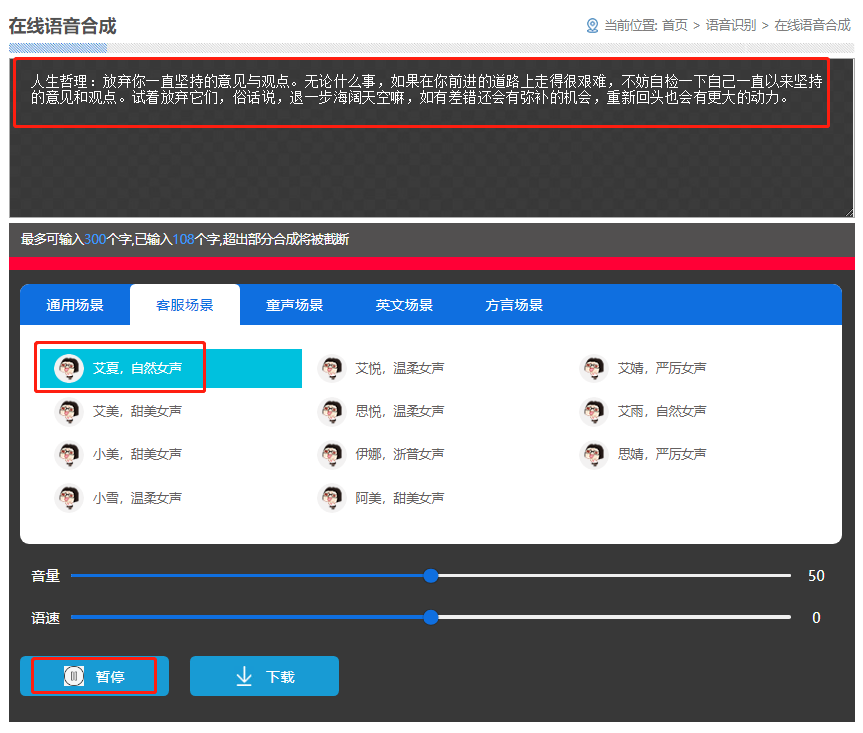Screen dimensions: 863x733
Task: Switch to 客服场景 tab
Action: [185, 305]
